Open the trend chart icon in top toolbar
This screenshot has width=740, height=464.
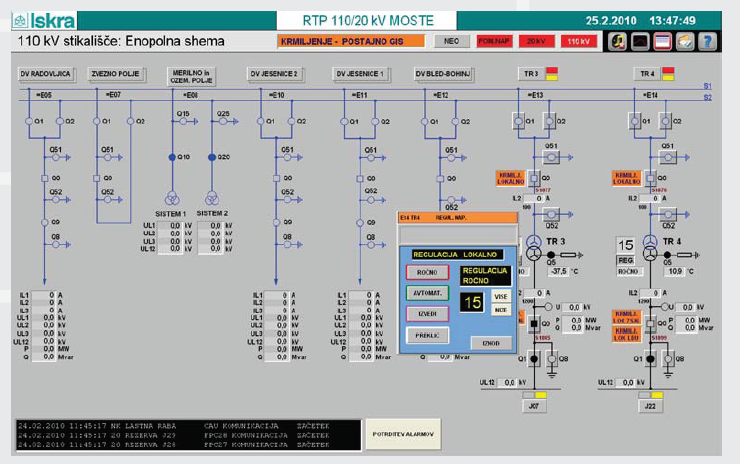pyautogui.click(x=640, y=42)
